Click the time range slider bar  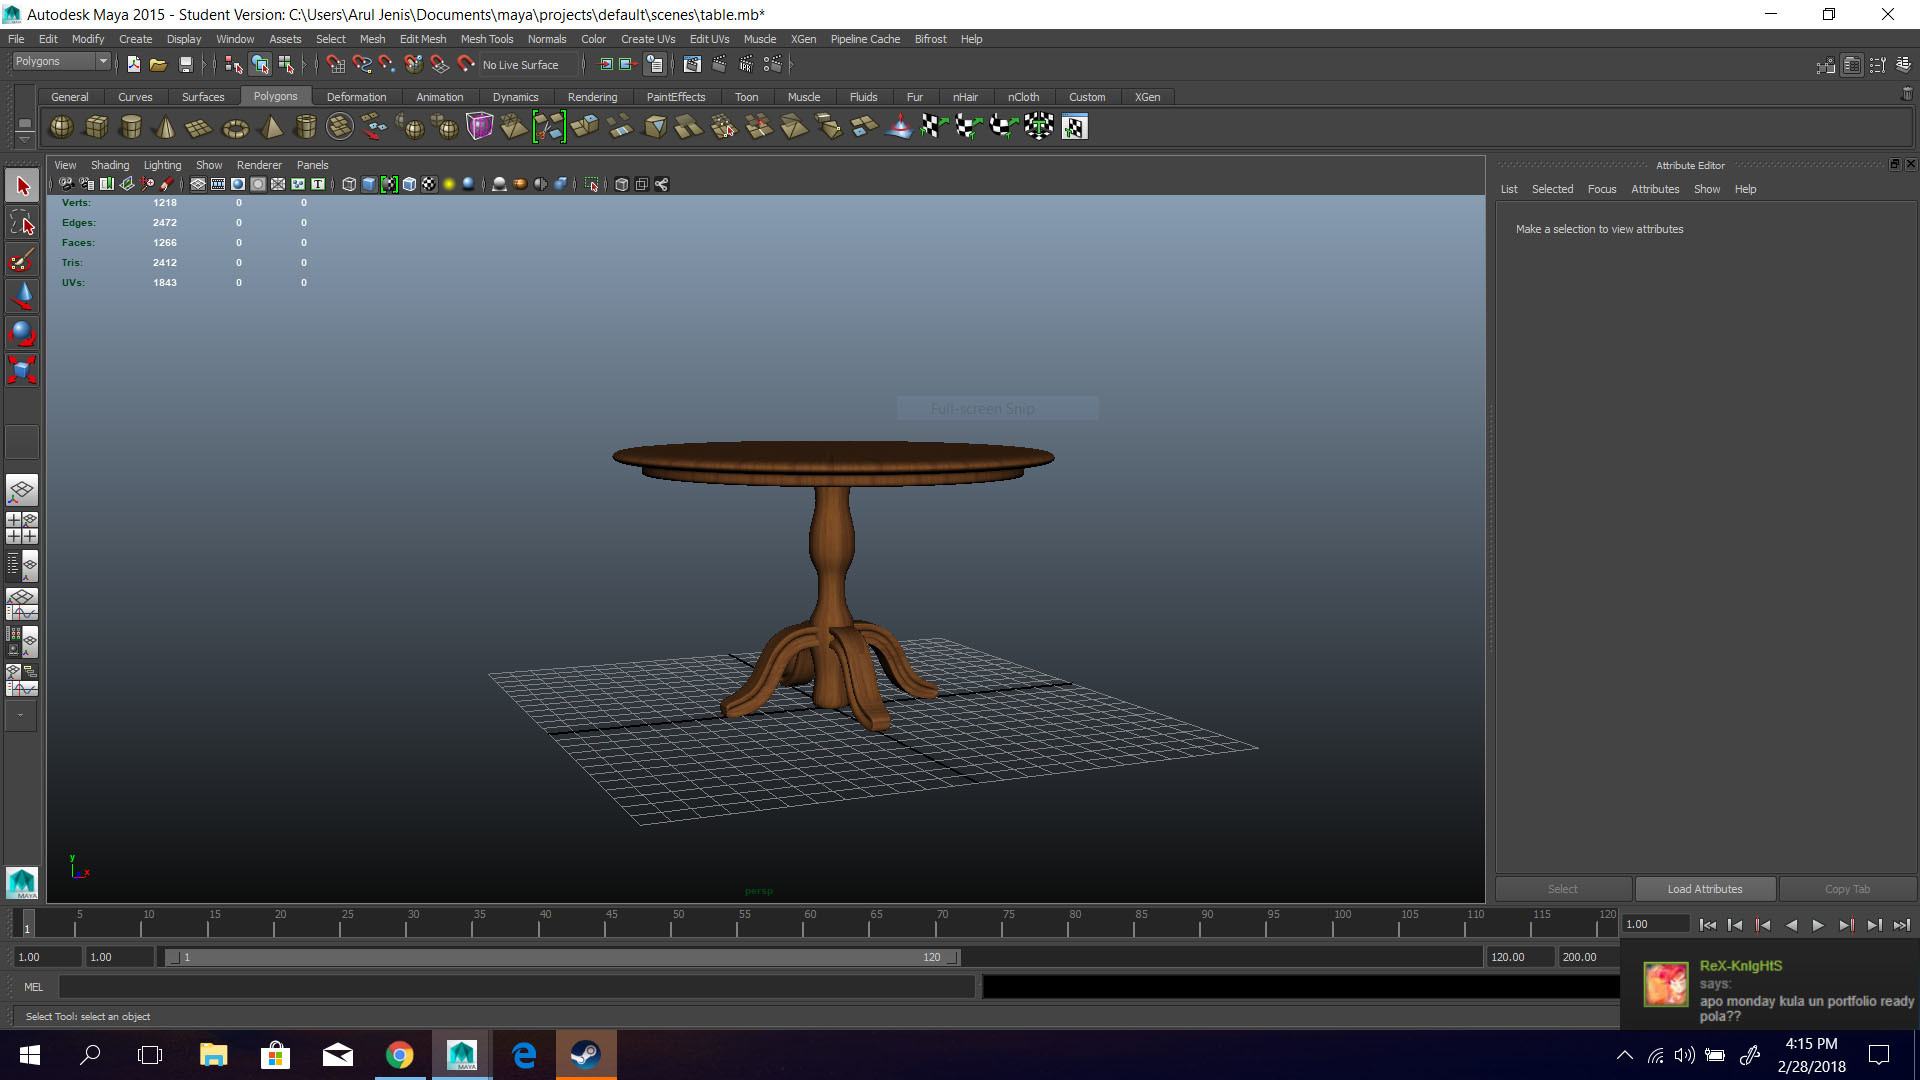[x=560, y=957]
